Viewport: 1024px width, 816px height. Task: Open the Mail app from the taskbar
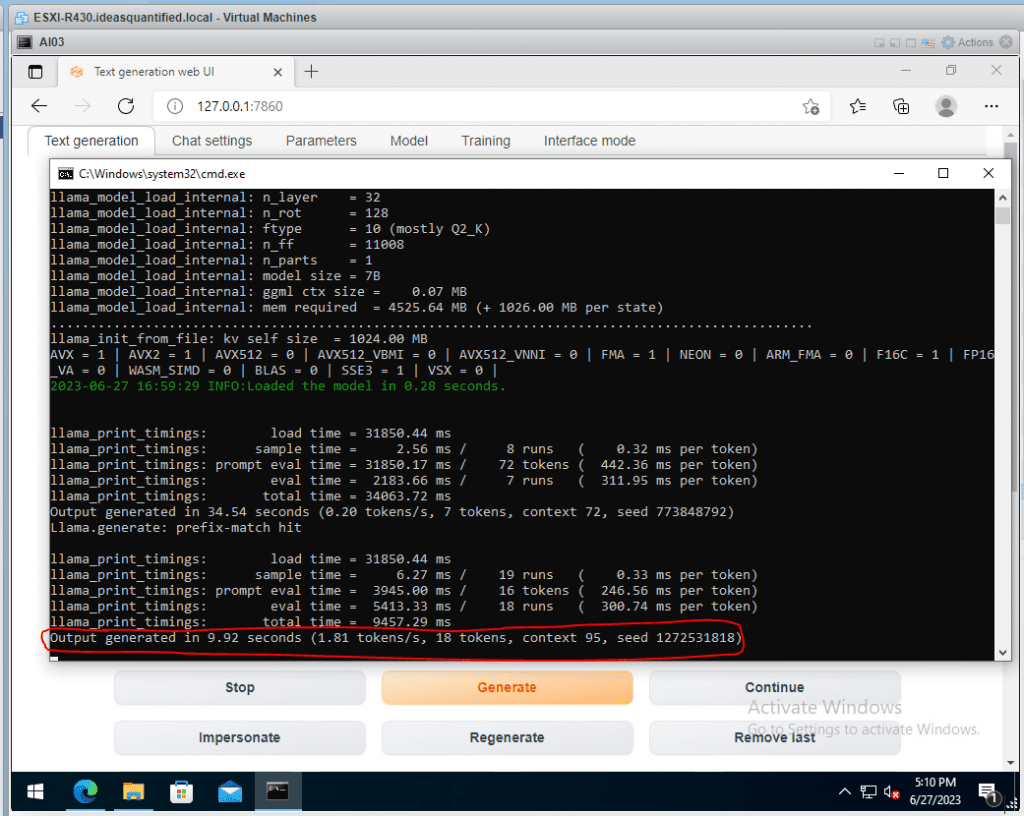pyautogui.click(x=230, y=792)
